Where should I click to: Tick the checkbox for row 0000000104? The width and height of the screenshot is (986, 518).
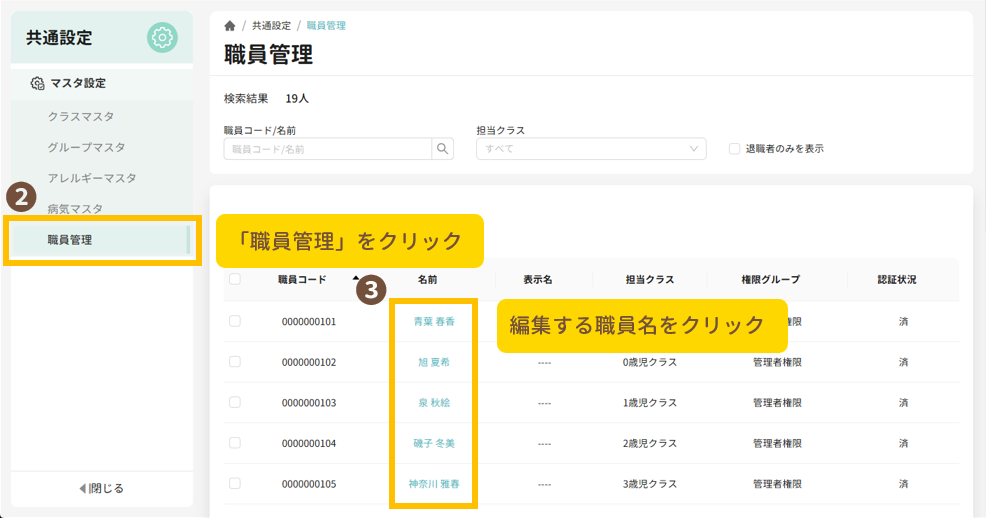[235, 443]
